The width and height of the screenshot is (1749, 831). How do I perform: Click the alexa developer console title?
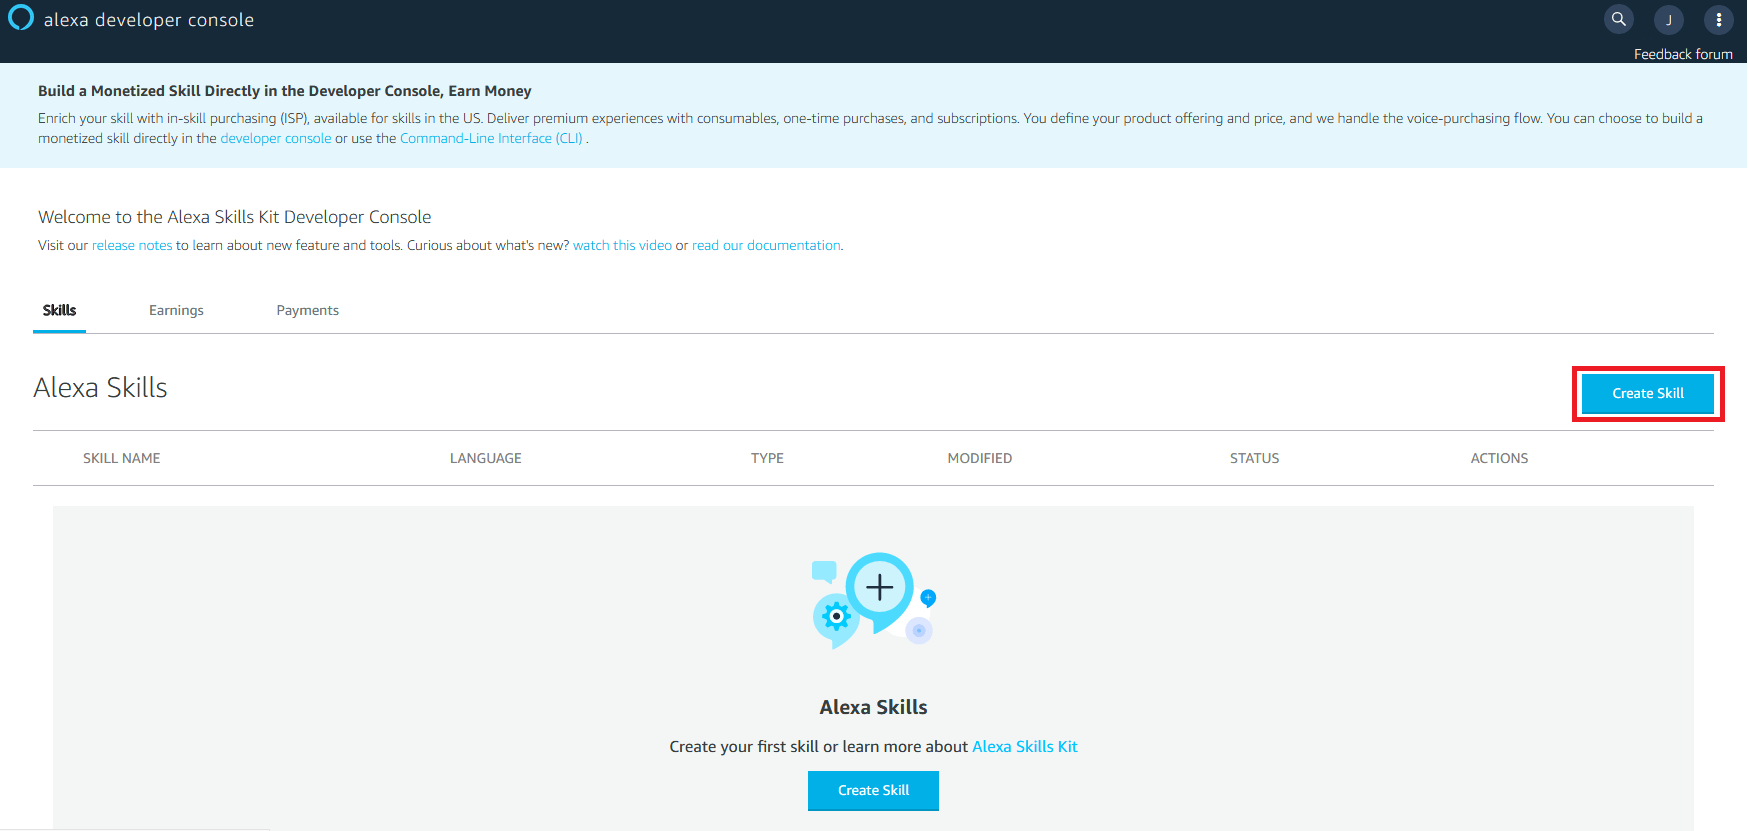[x=149, y=20]
